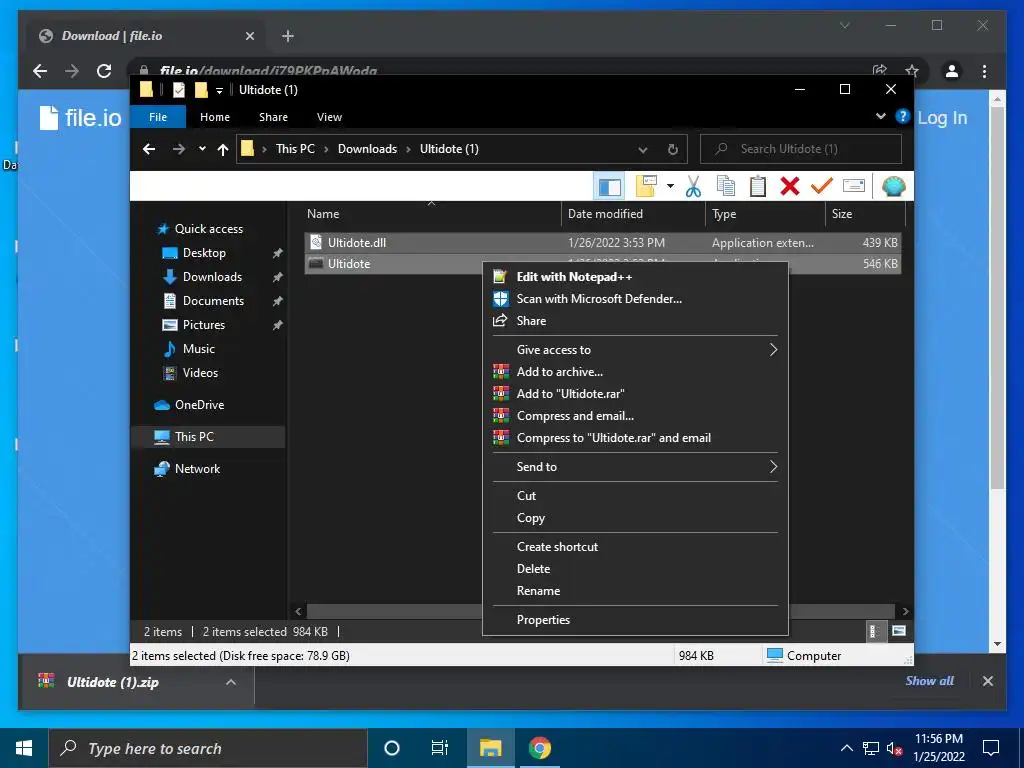Image resolution: width=1024 pixels, height=768 pixels.
Task: Choose Add to archive...
Action: tap(635, 372)
